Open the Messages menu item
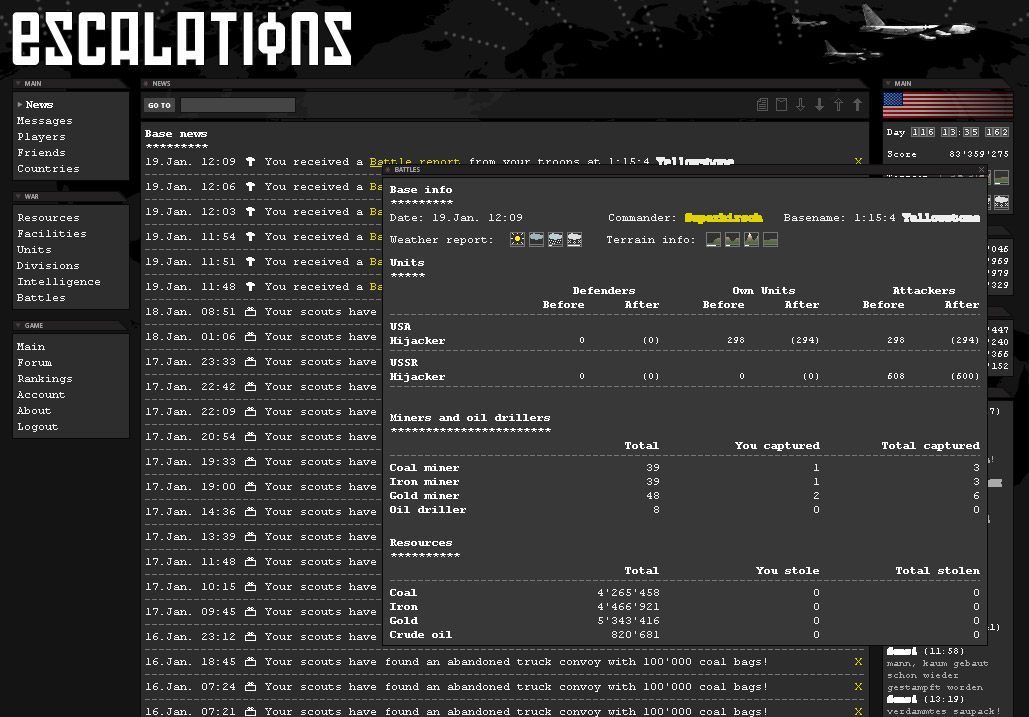 point(44,121)
